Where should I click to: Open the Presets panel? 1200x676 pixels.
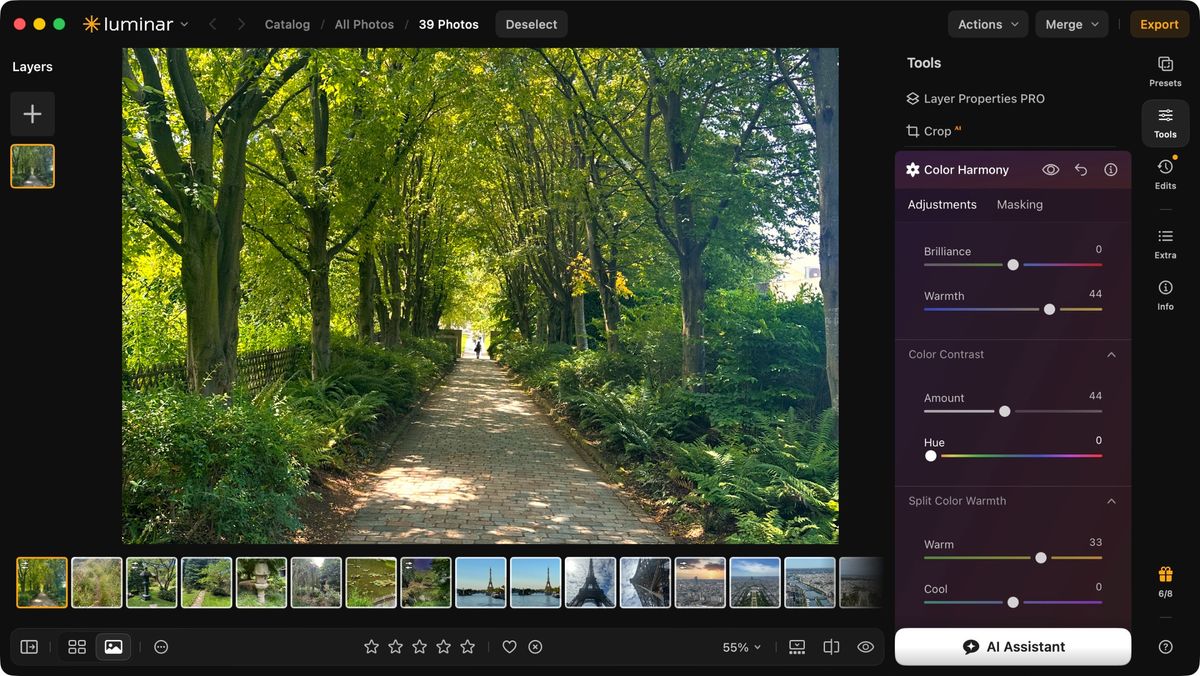pos(1165,71)
